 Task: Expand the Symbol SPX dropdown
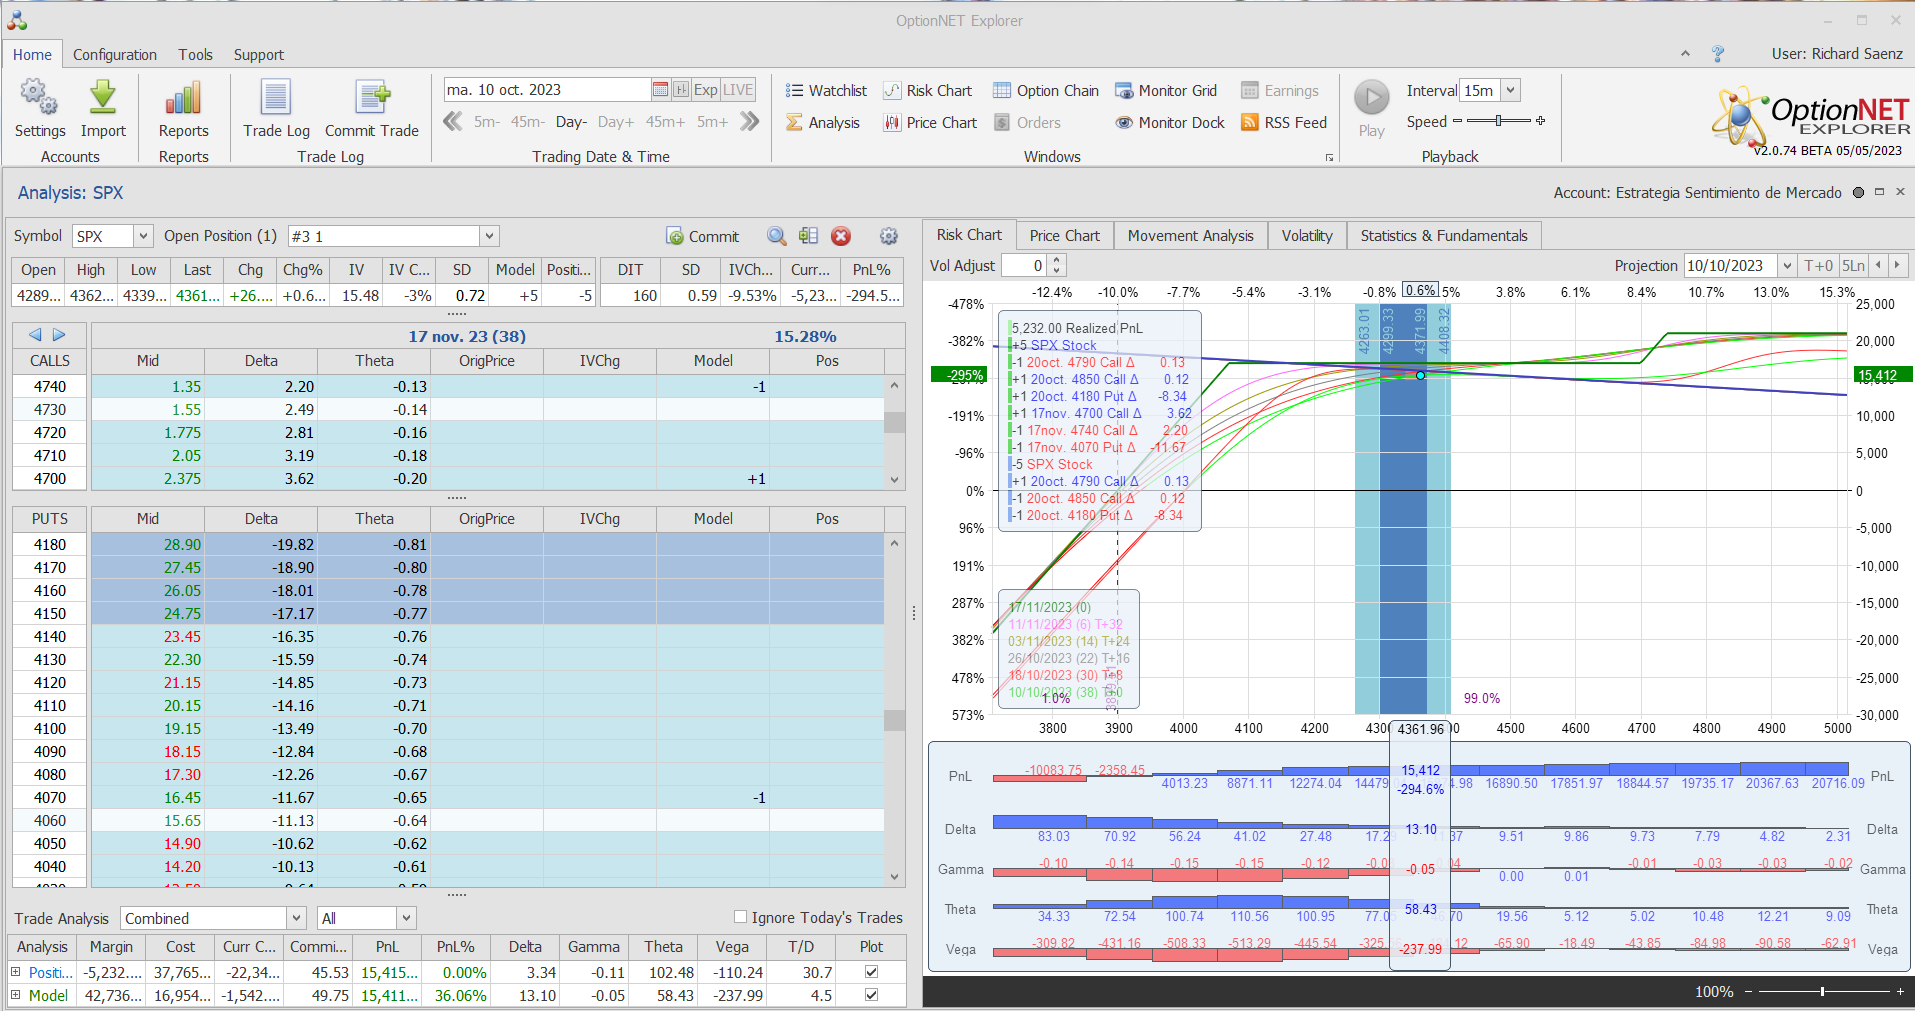click(143, 236)
